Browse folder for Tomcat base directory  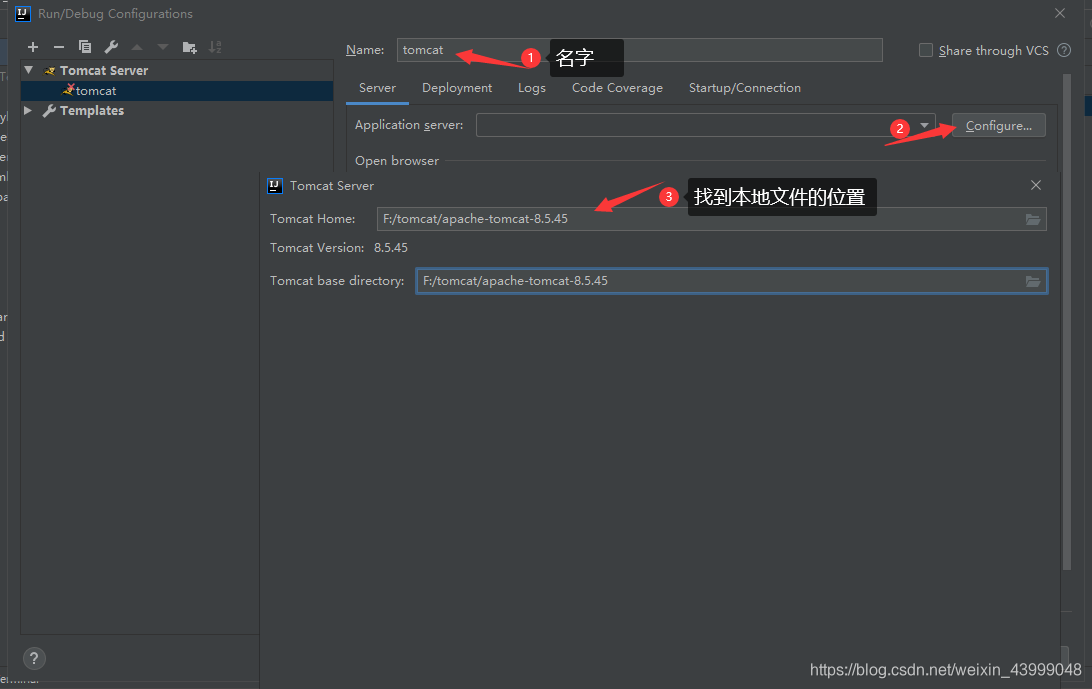1033,281
